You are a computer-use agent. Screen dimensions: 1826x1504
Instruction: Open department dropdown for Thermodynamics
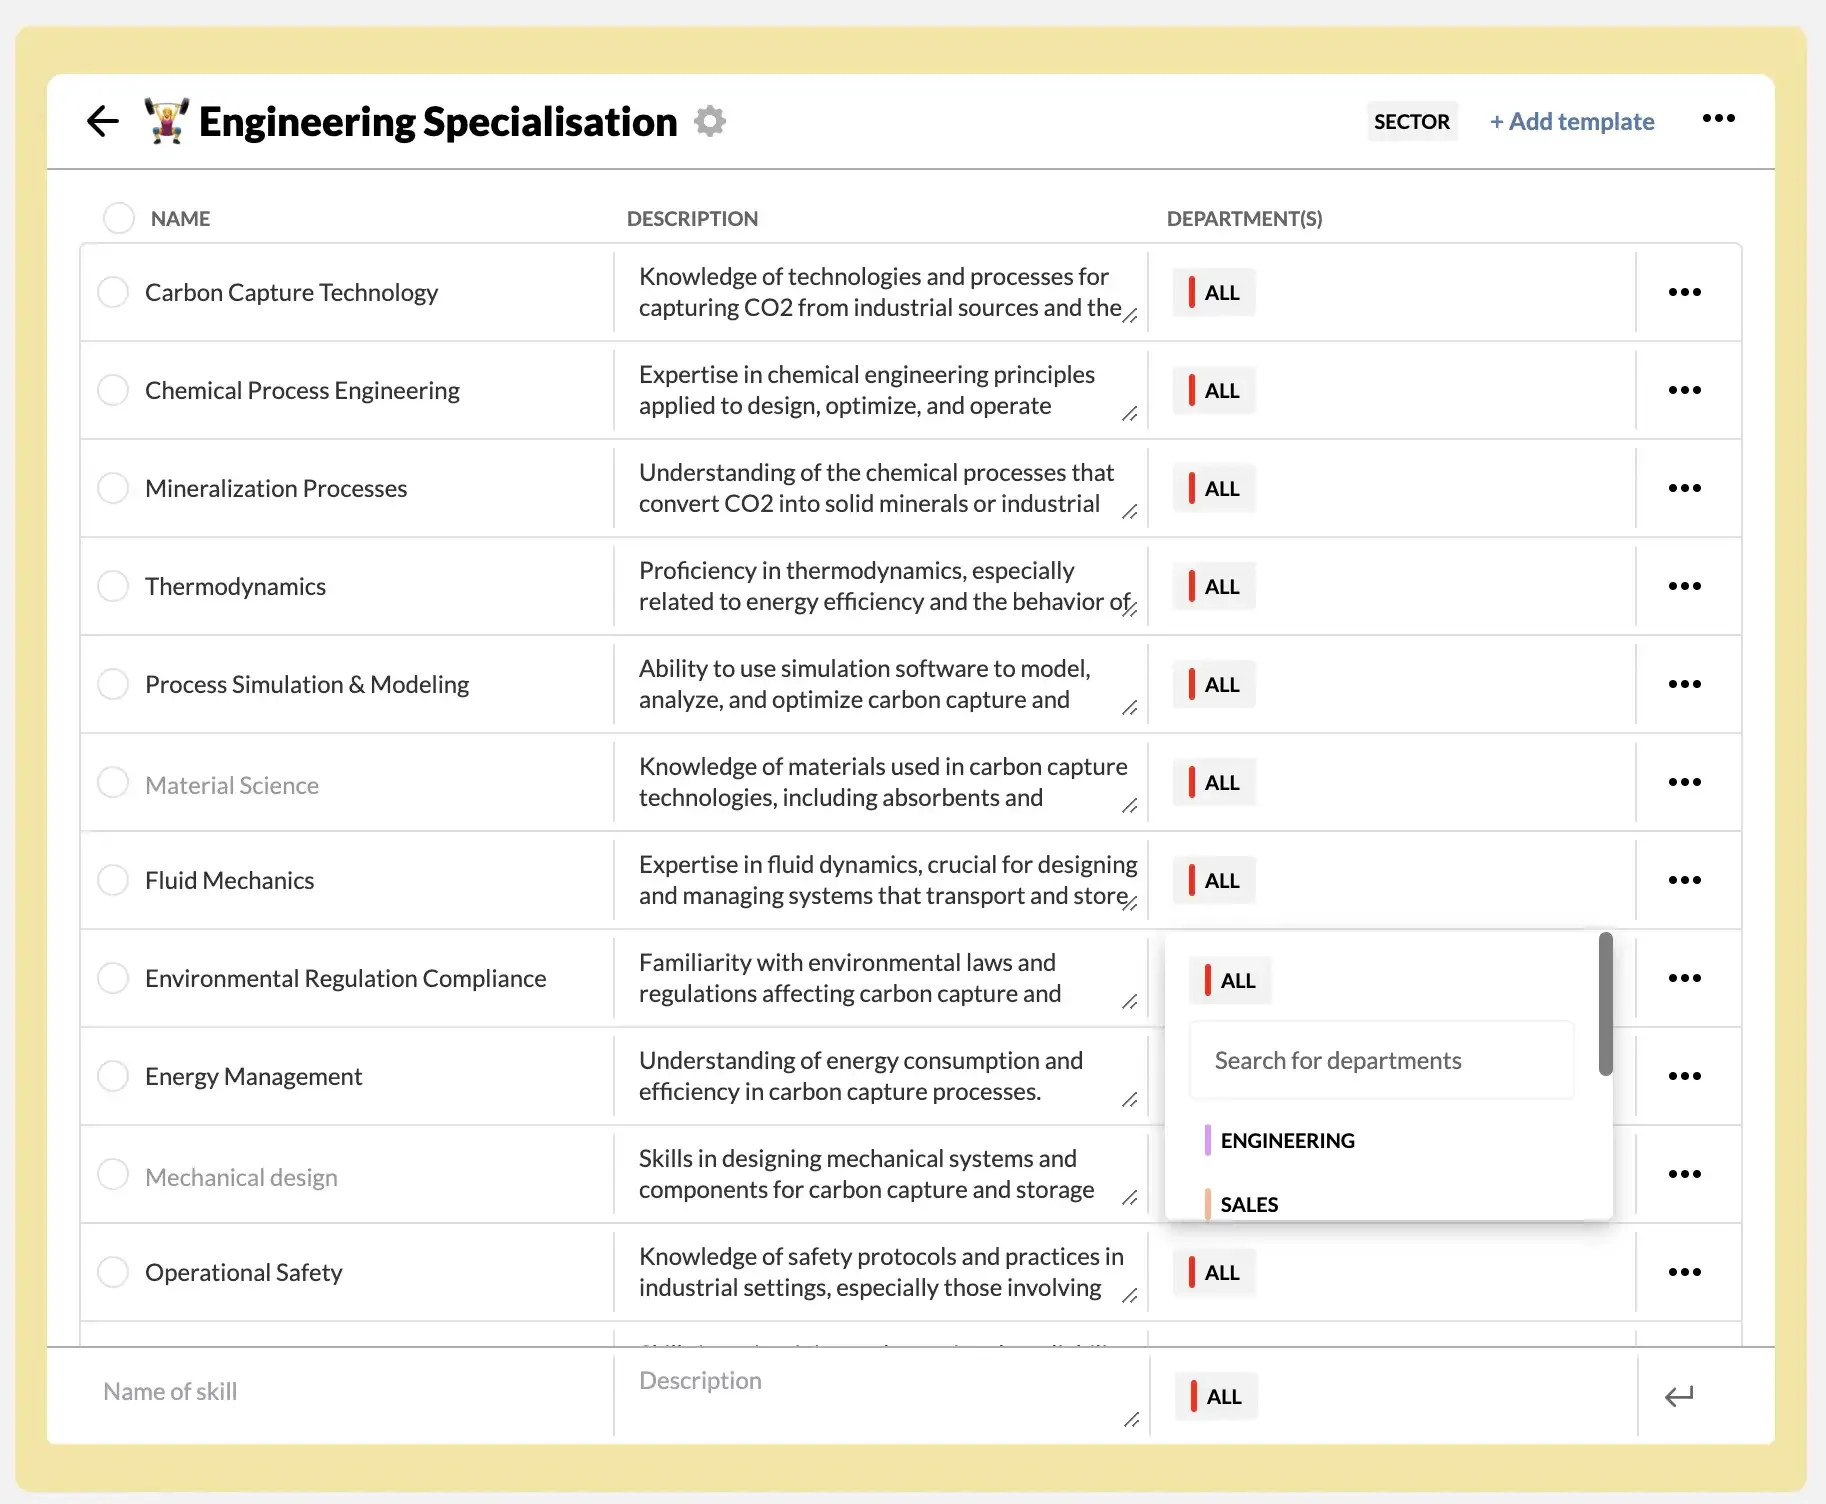click(x=1214, y=586)
